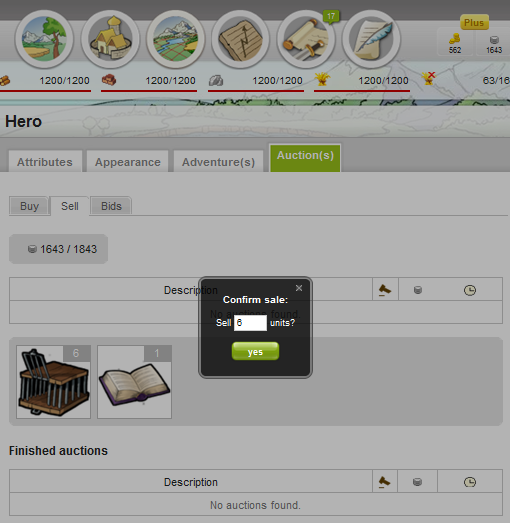Click the silver balance 1643 at top
510x523 pixels.
[x=494, y=44]
